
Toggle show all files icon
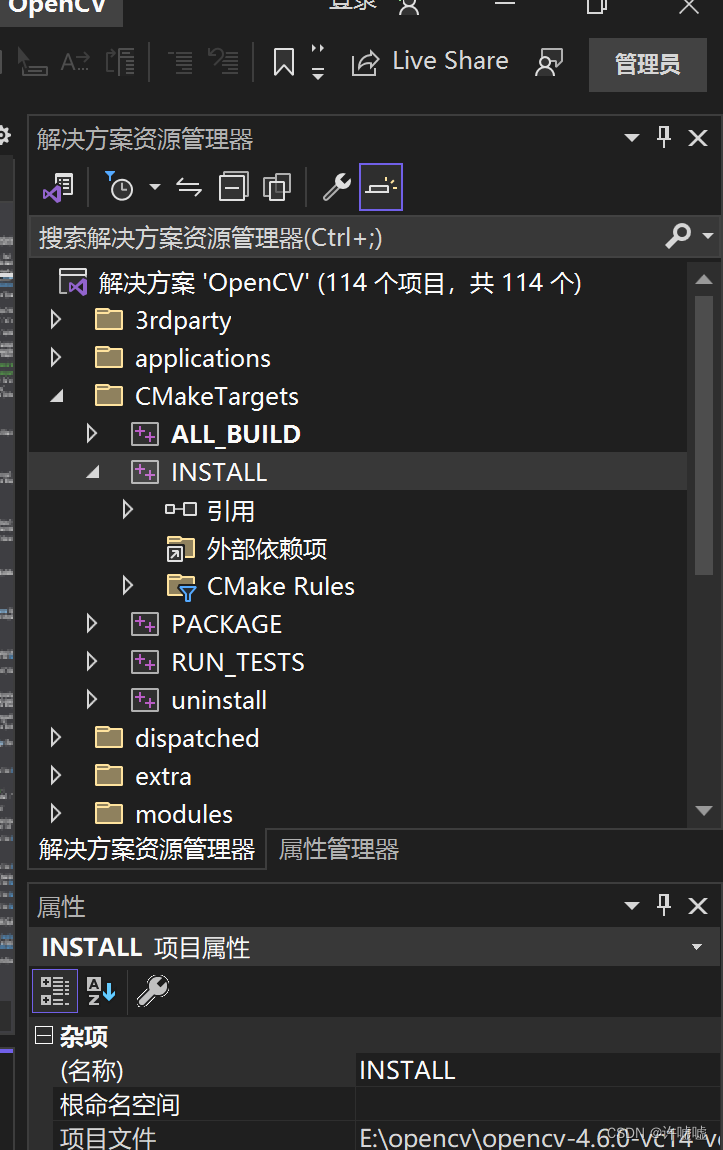point(276,187)
